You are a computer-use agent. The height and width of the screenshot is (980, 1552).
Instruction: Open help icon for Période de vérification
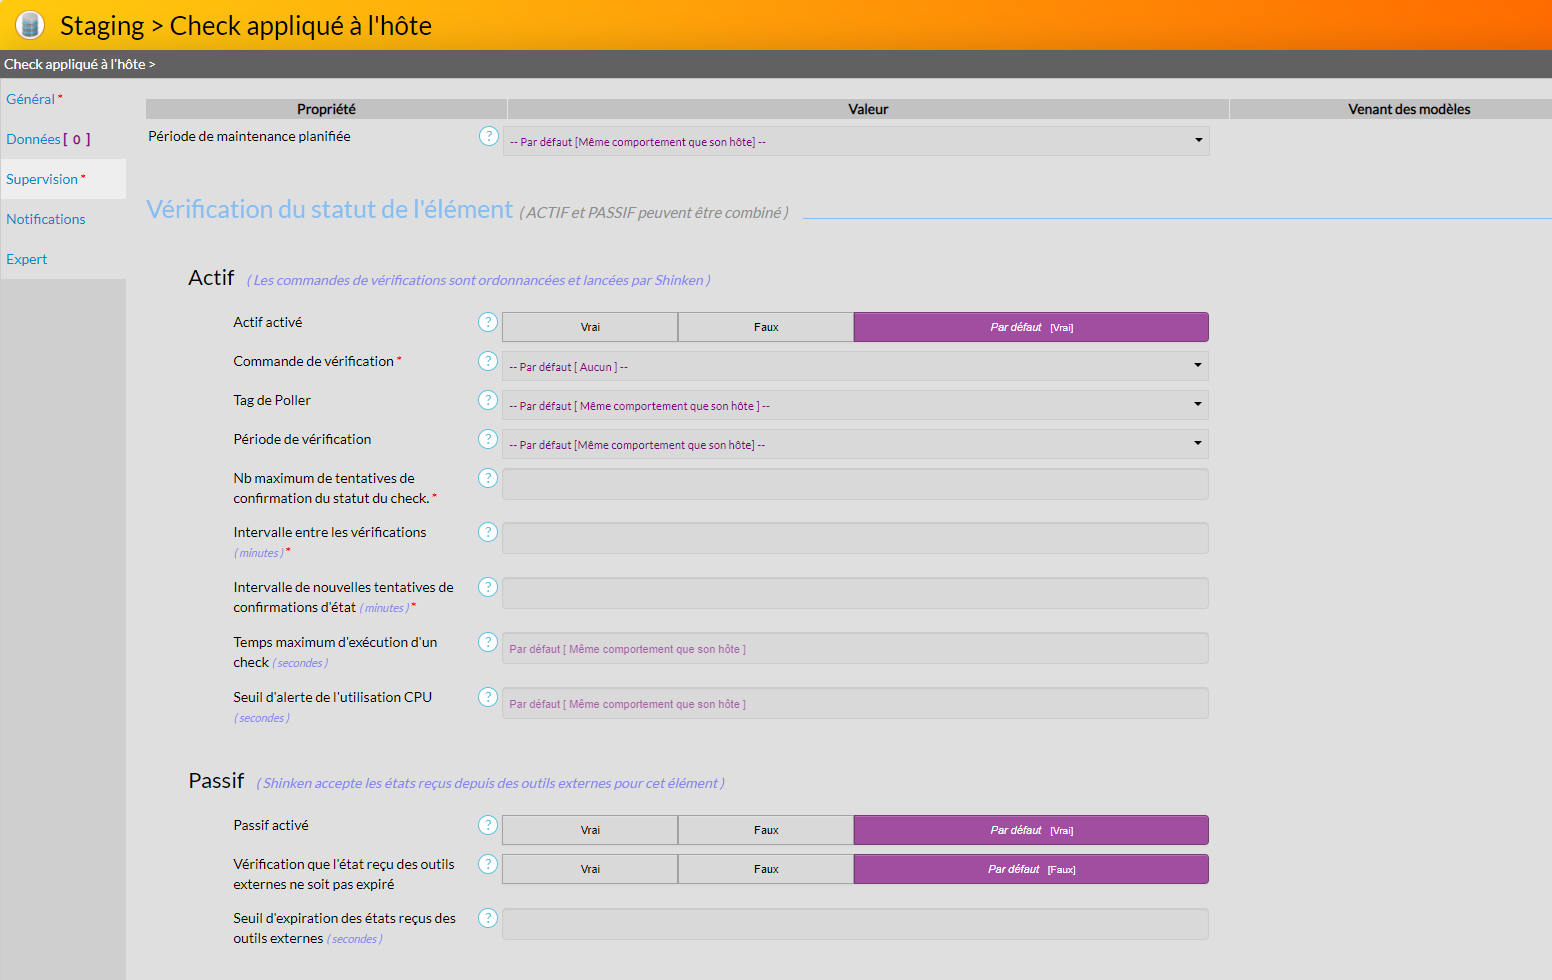[488, 439]
